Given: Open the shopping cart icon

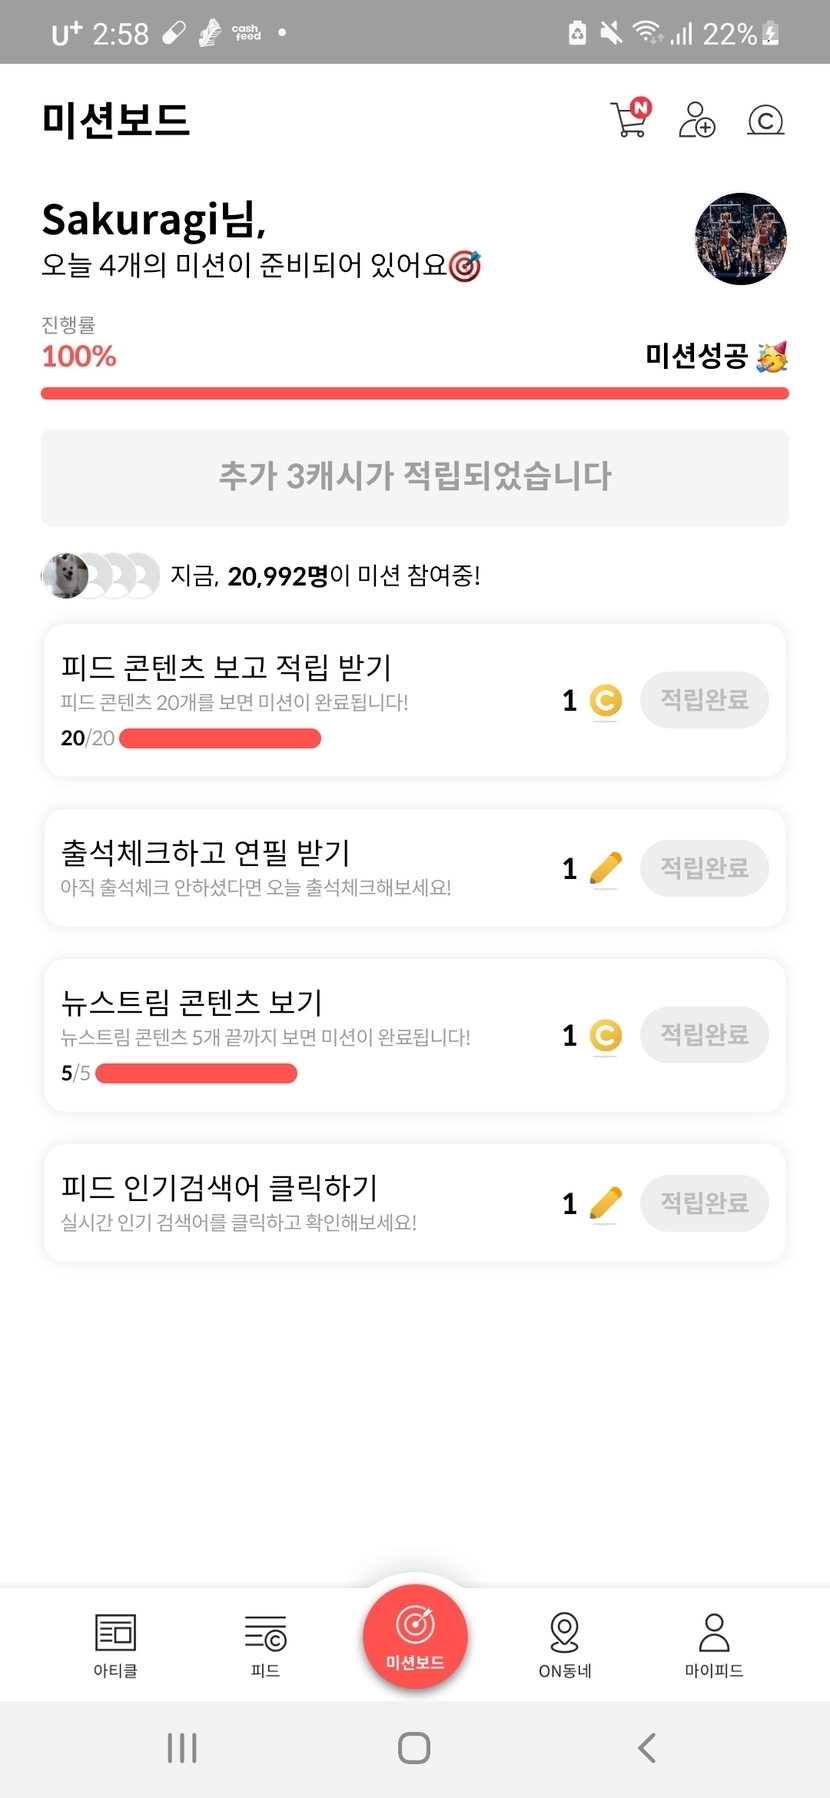Looking at the screenshot, I should [x=629, y=120].
